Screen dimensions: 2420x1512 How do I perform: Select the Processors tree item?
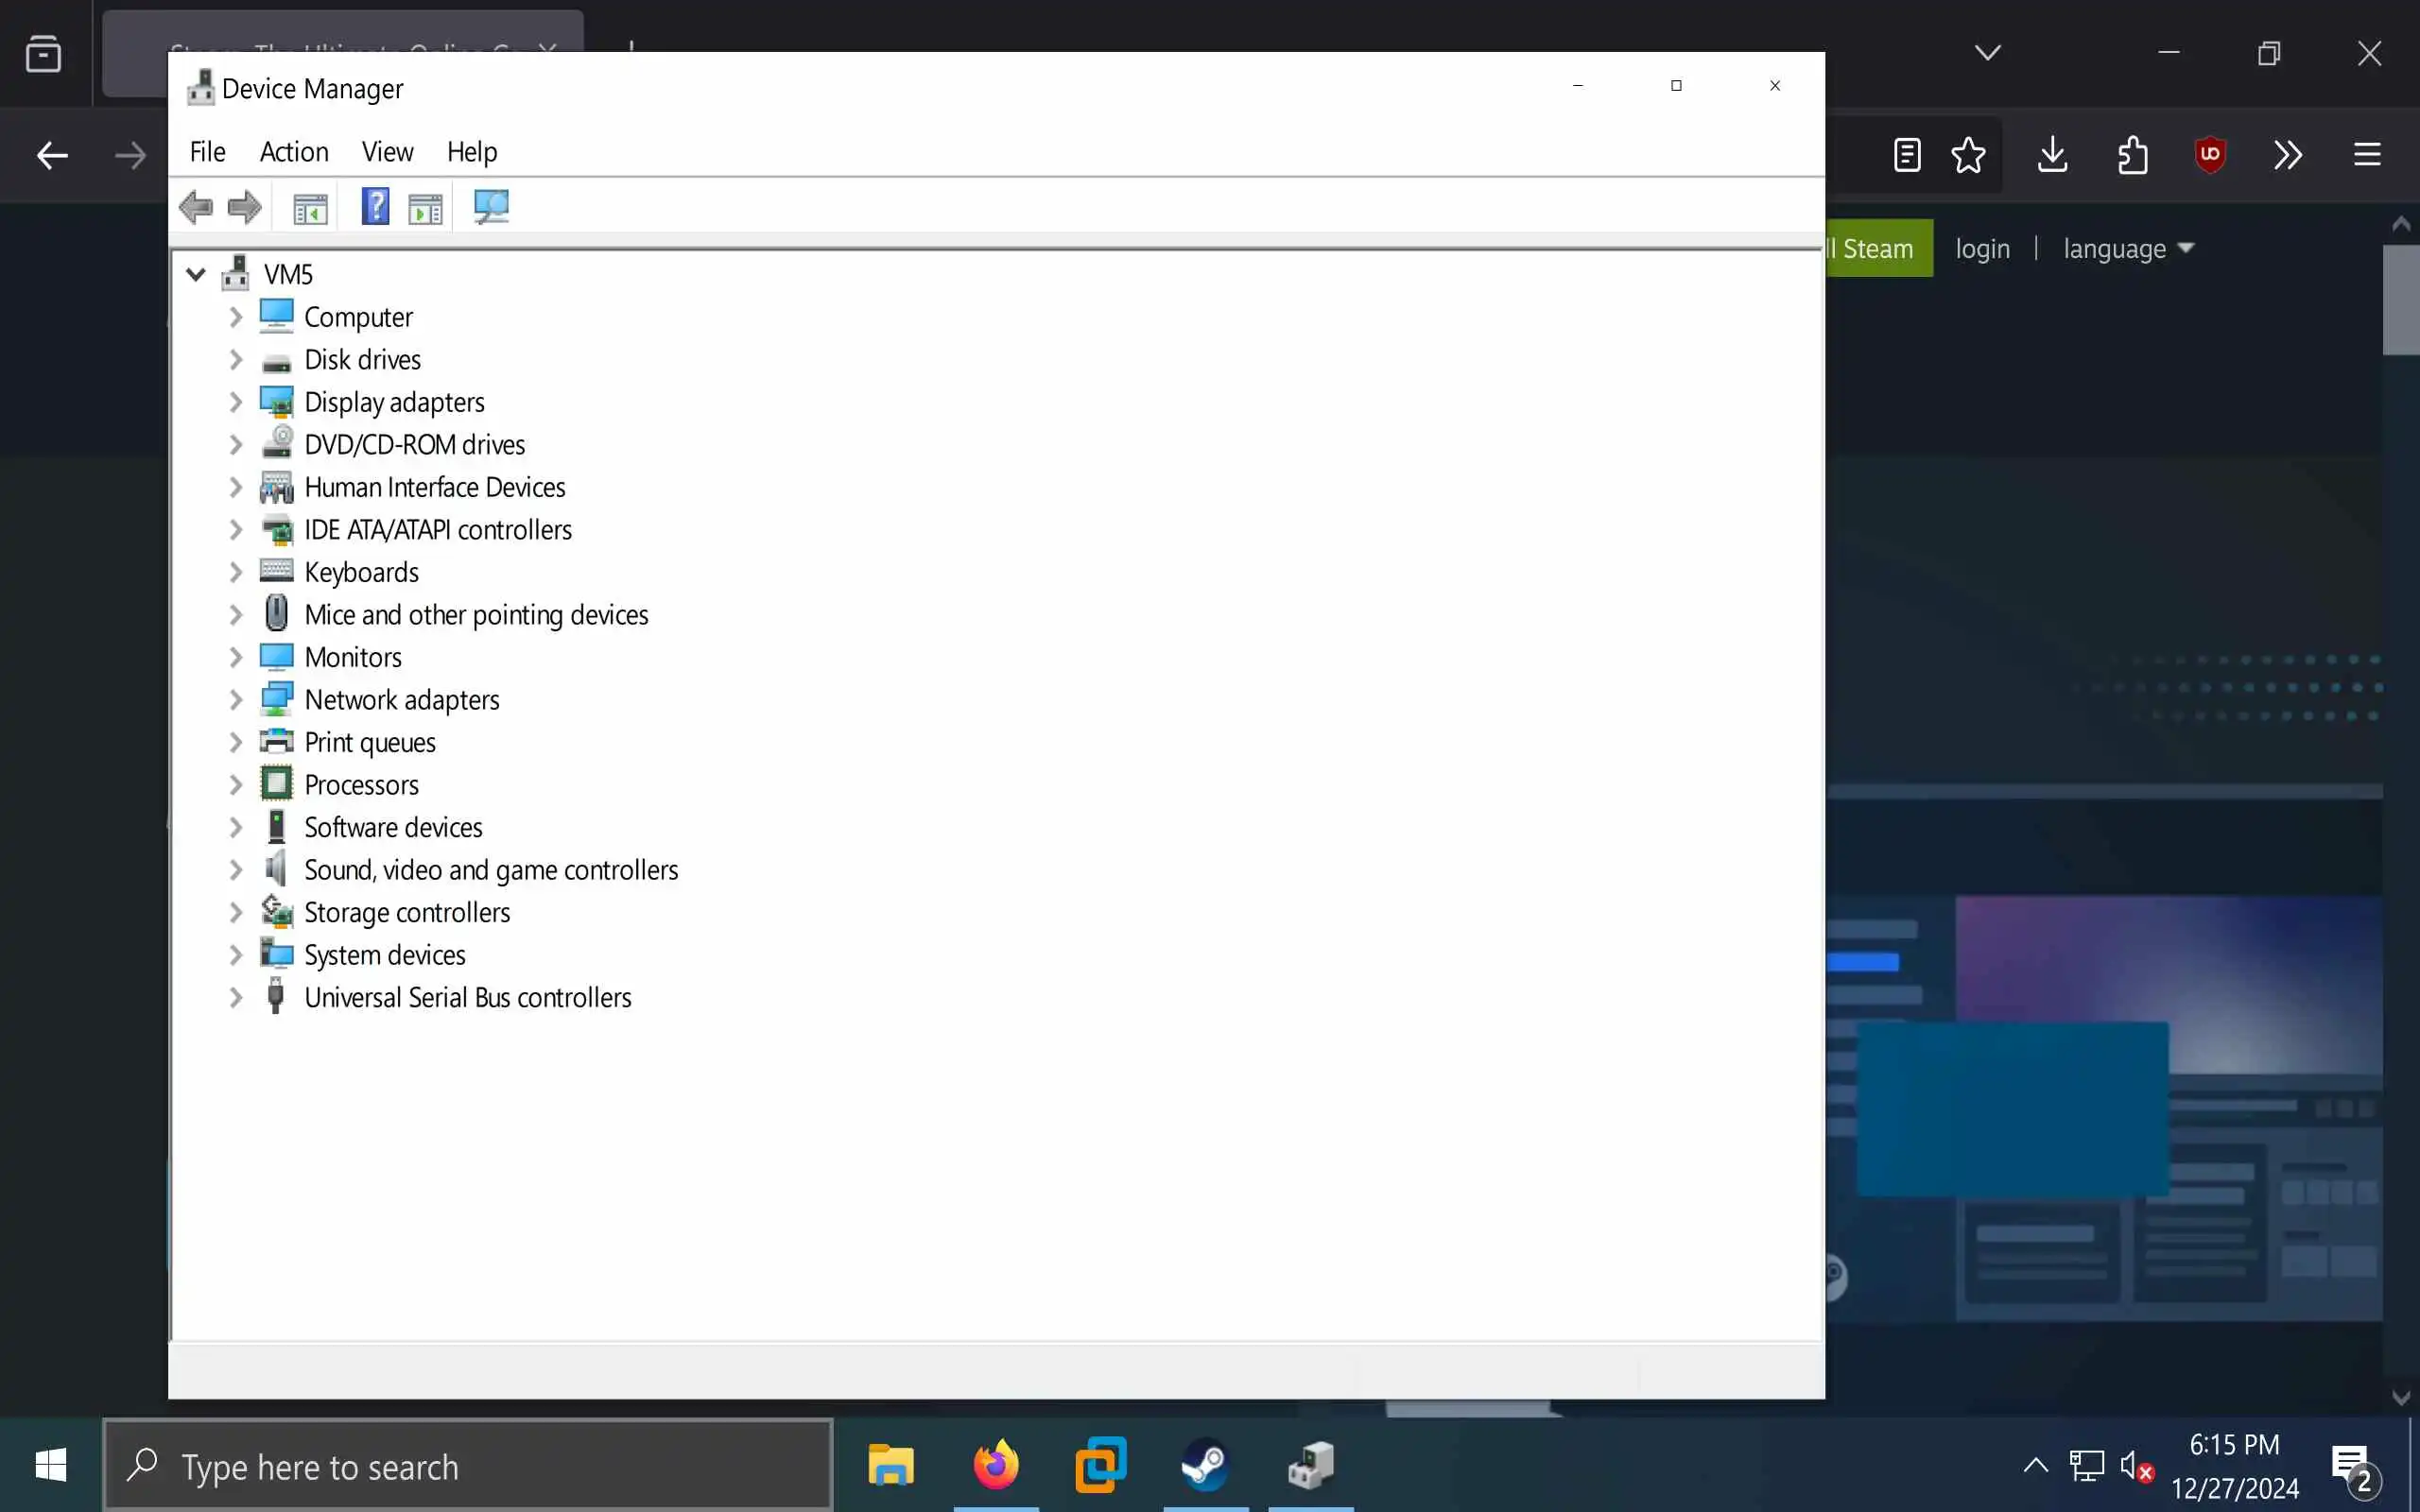(x=361, y=785)
